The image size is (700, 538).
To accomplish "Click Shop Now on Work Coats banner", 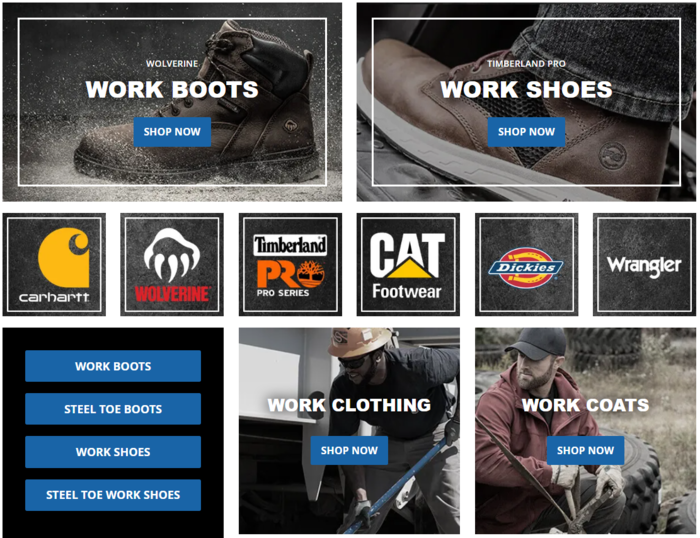I will click(x=585, y=450).
